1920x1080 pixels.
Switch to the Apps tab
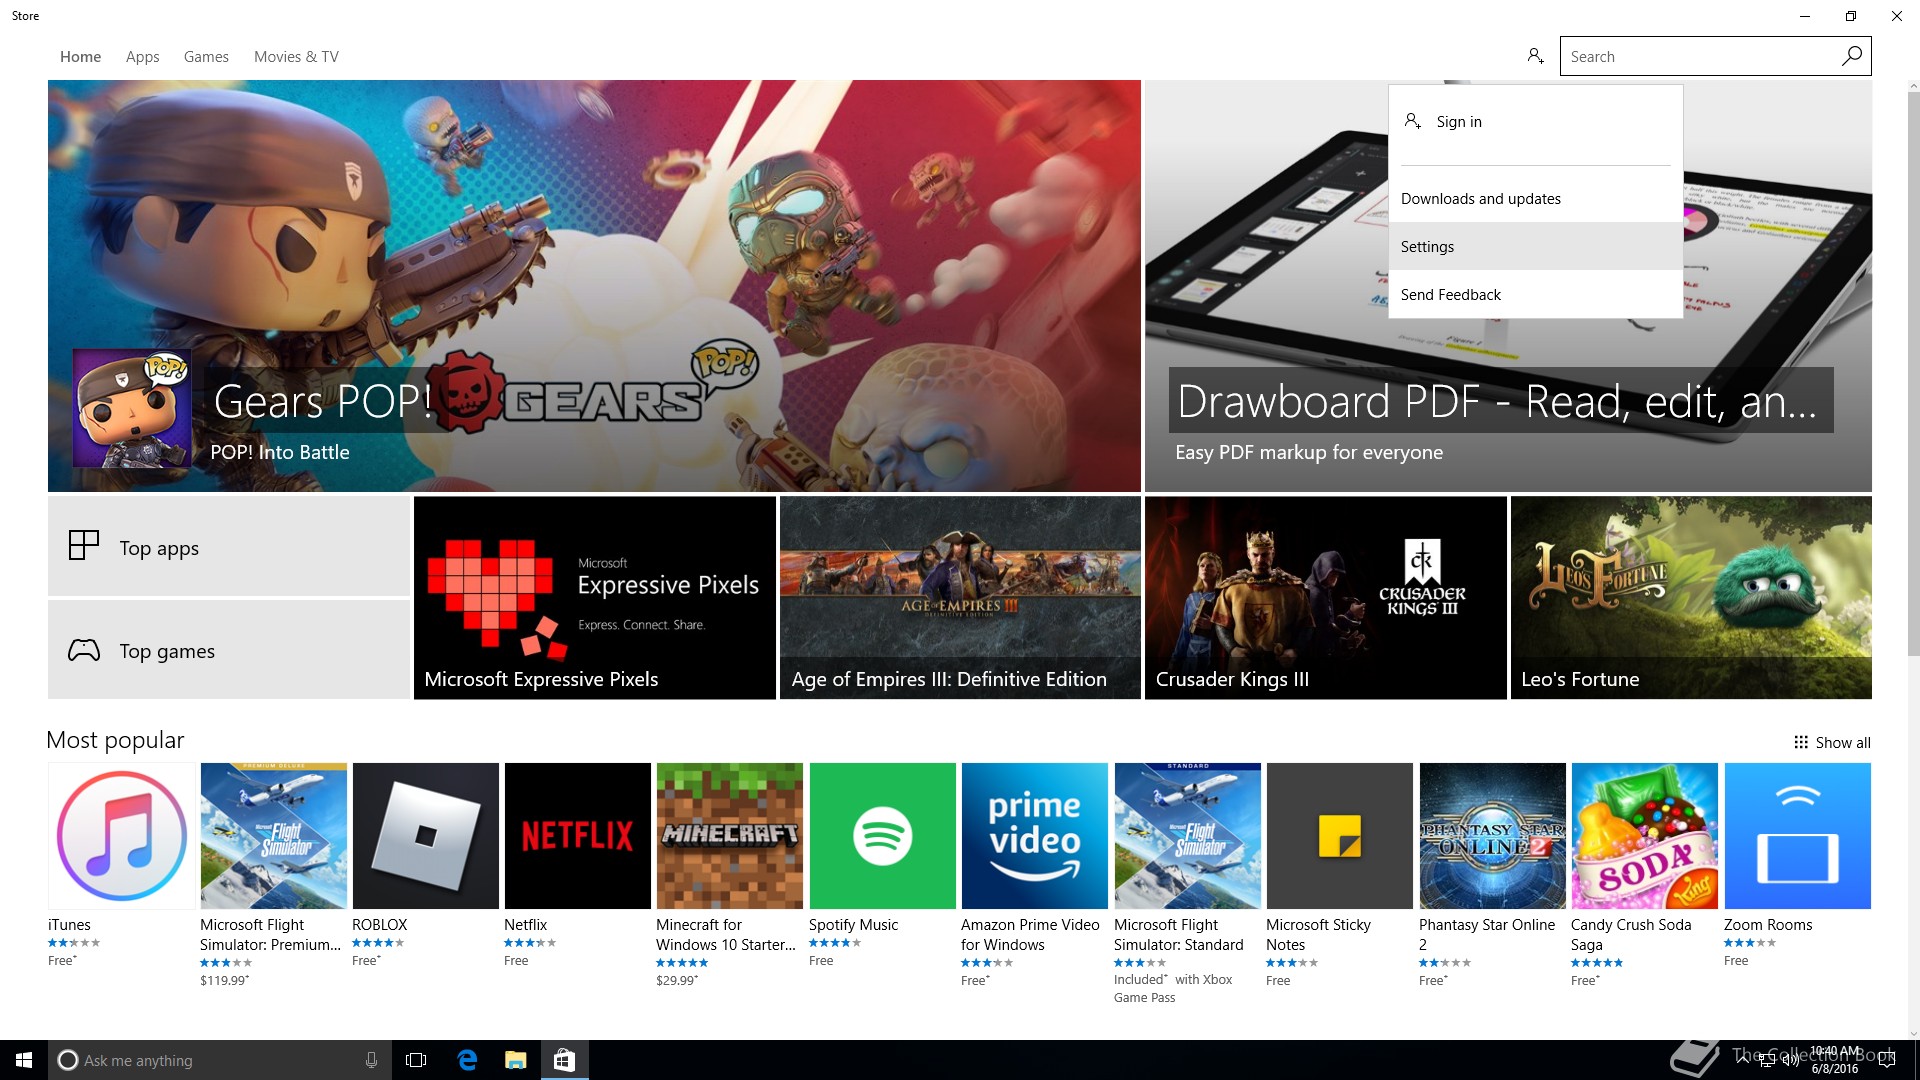[x=142, y=57]
